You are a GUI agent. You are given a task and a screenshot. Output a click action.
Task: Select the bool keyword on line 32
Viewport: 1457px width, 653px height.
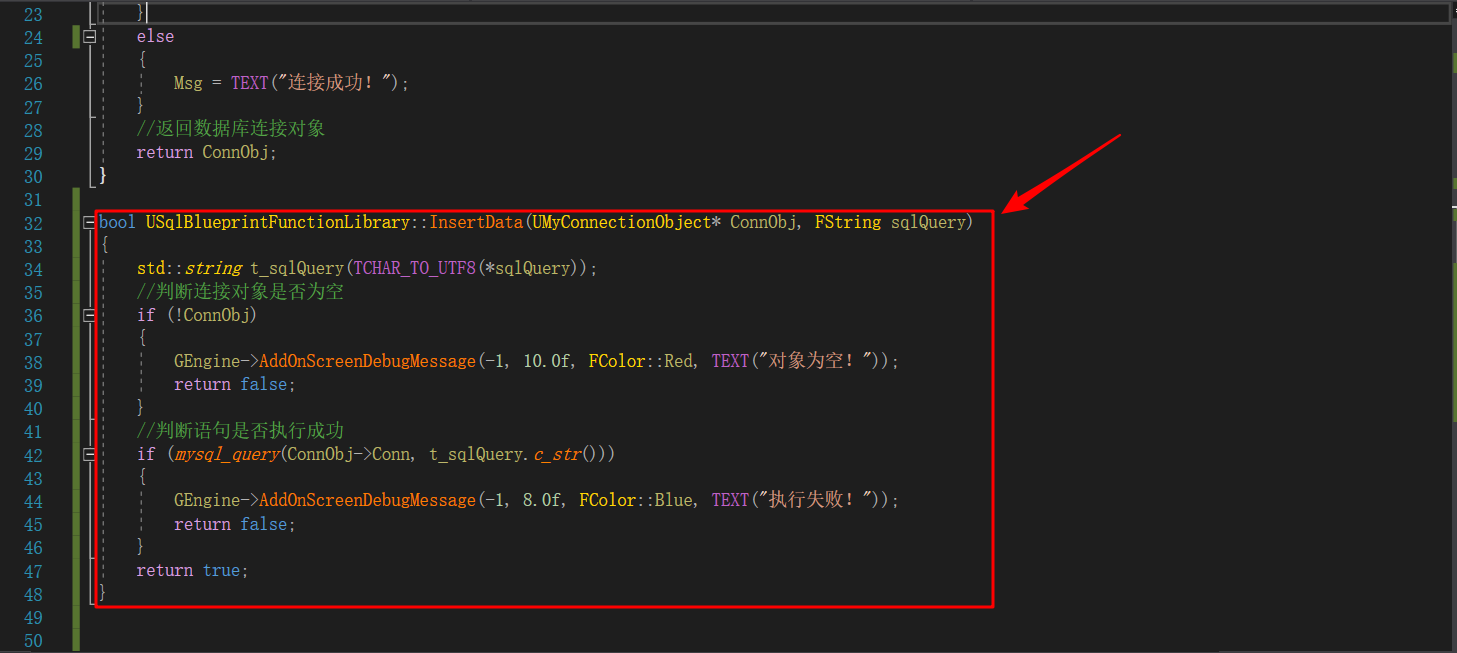point(116,222)
